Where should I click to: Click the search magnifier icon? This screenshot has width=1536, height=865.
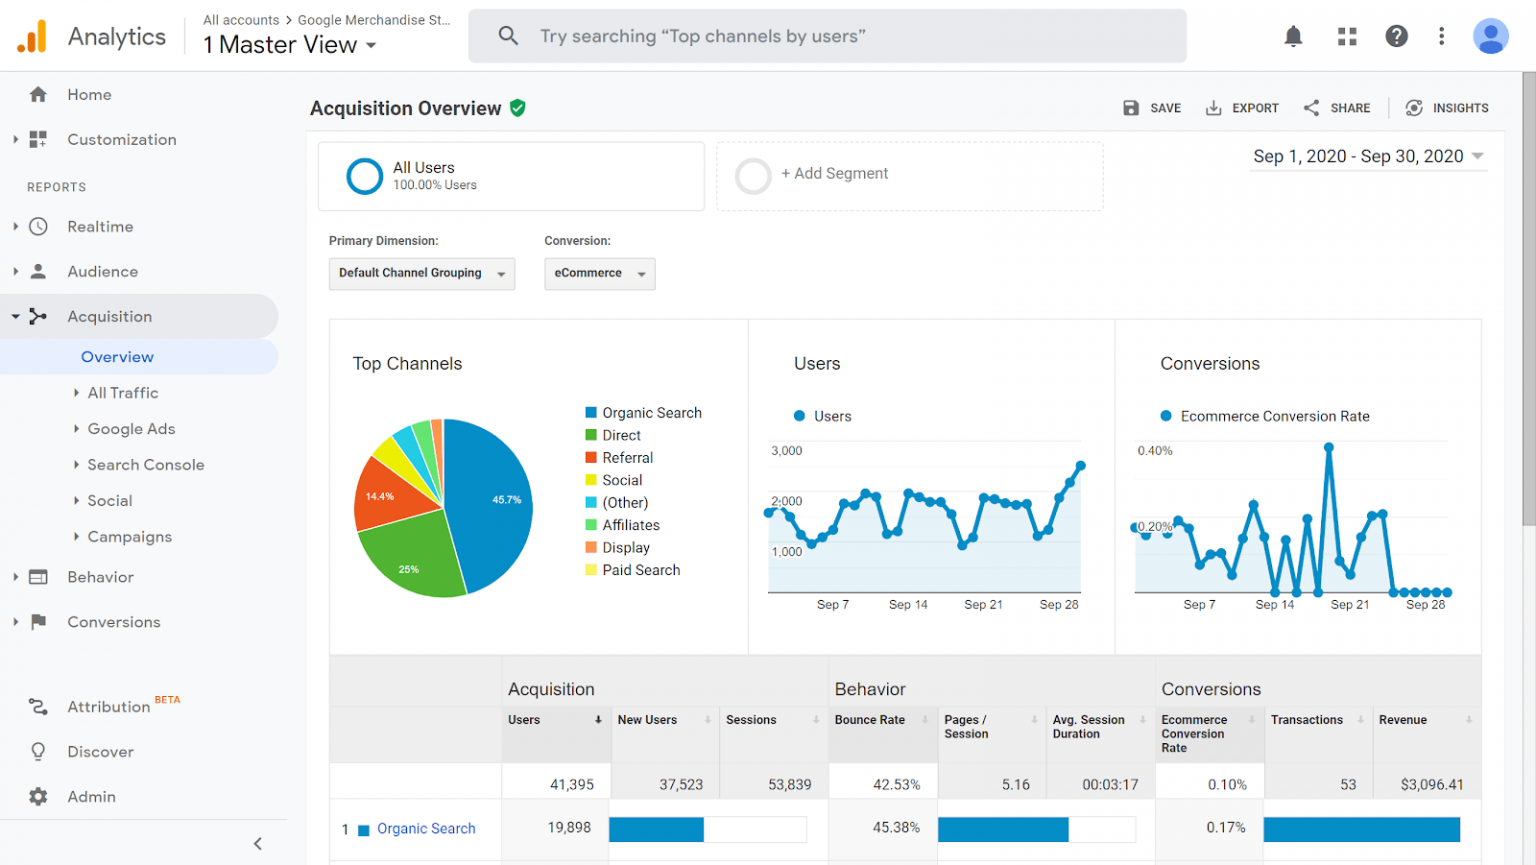[508, 36]
